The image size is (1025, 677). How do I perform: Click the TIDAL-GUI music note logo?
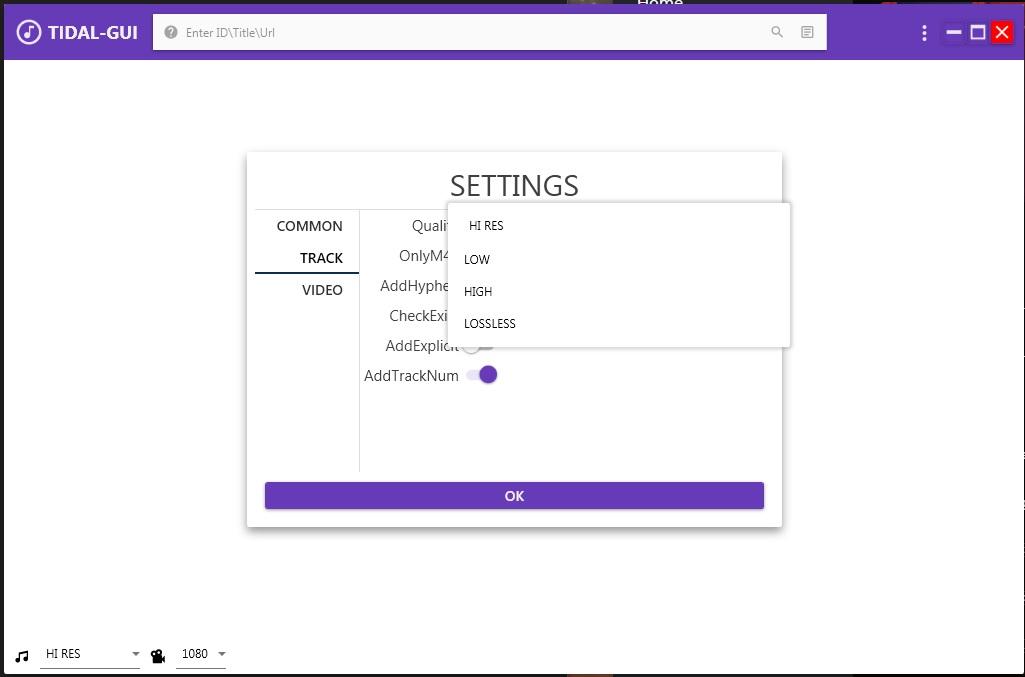(x=29, y=32)
